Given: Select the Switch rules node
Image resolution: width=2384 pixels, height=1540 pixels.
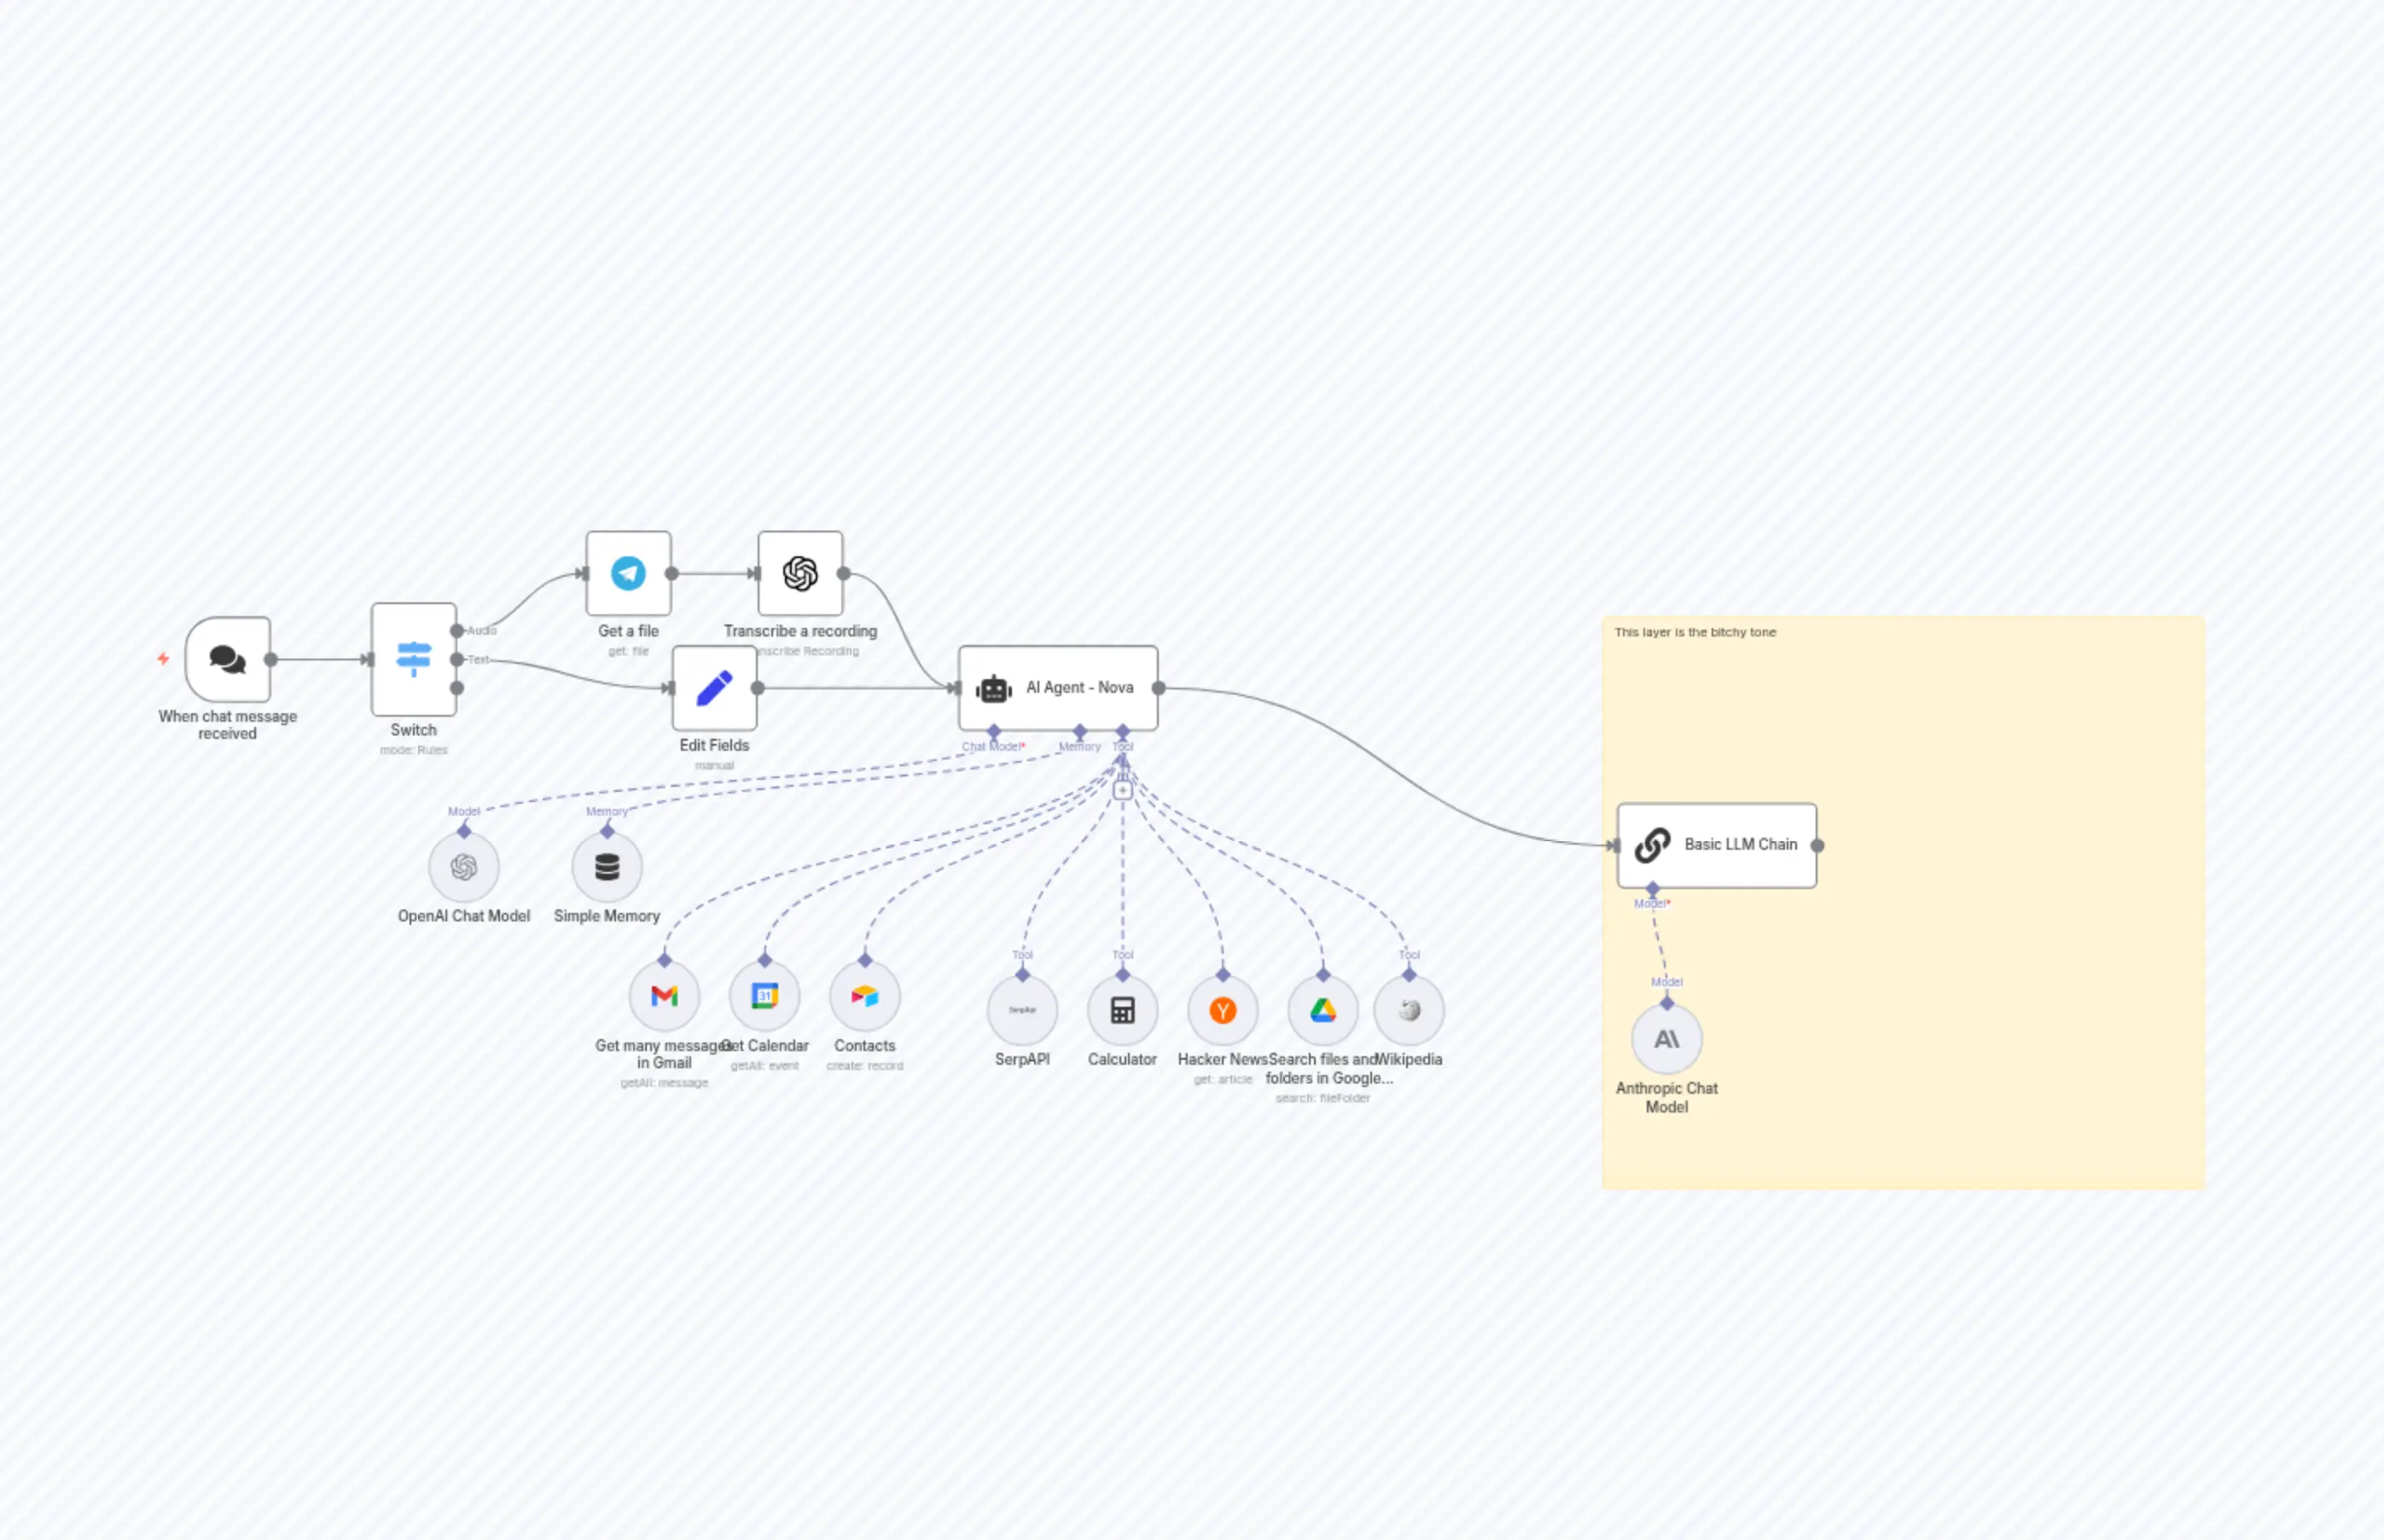Looking at the screenshot, I should [x=413, y=660].
